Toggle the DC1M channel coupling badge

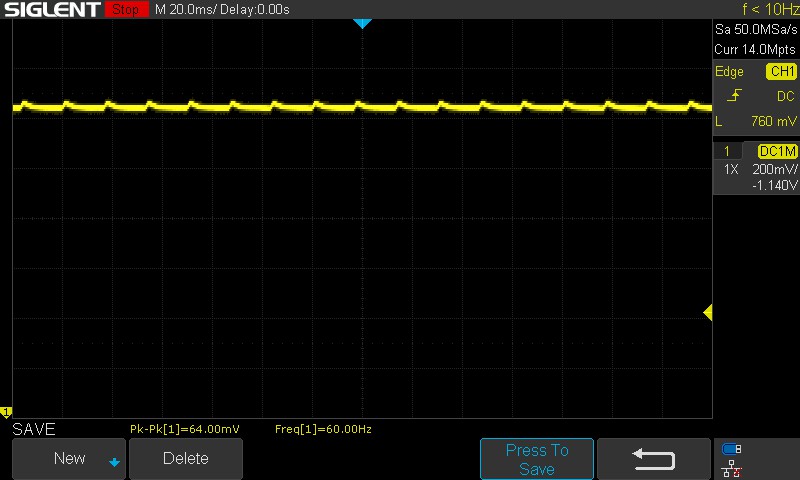pos(776,151)
